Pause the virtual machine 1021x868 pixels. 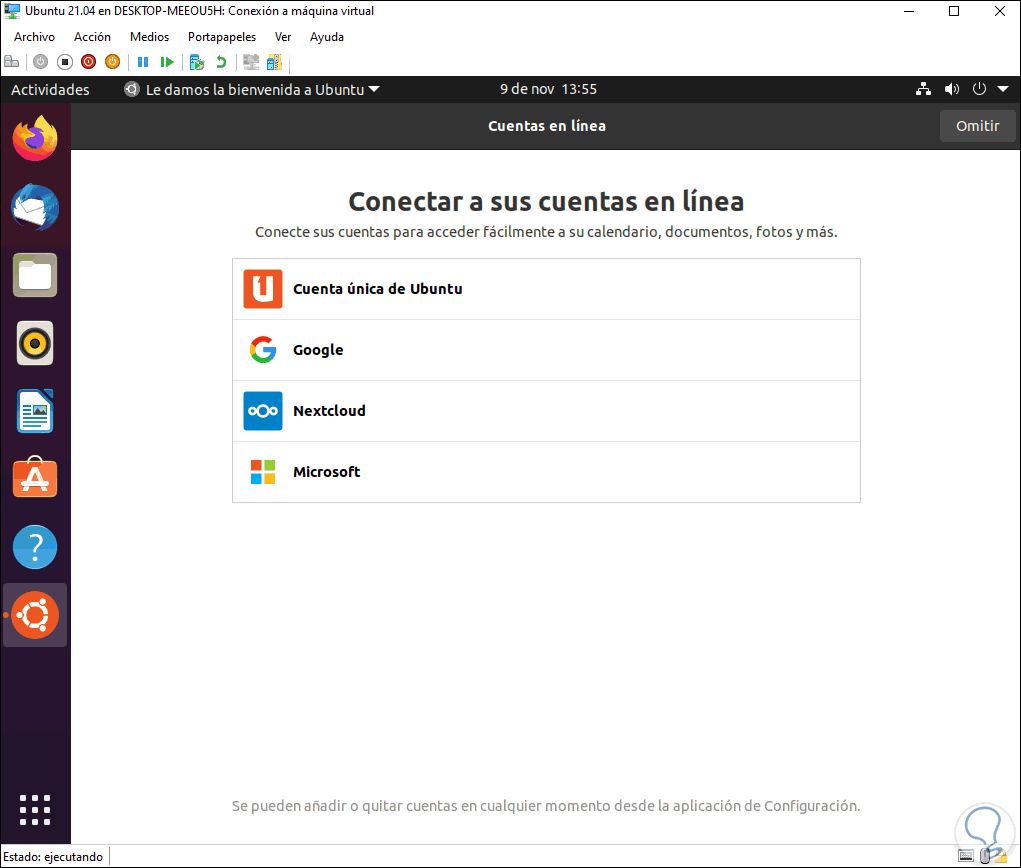[143, 62]
